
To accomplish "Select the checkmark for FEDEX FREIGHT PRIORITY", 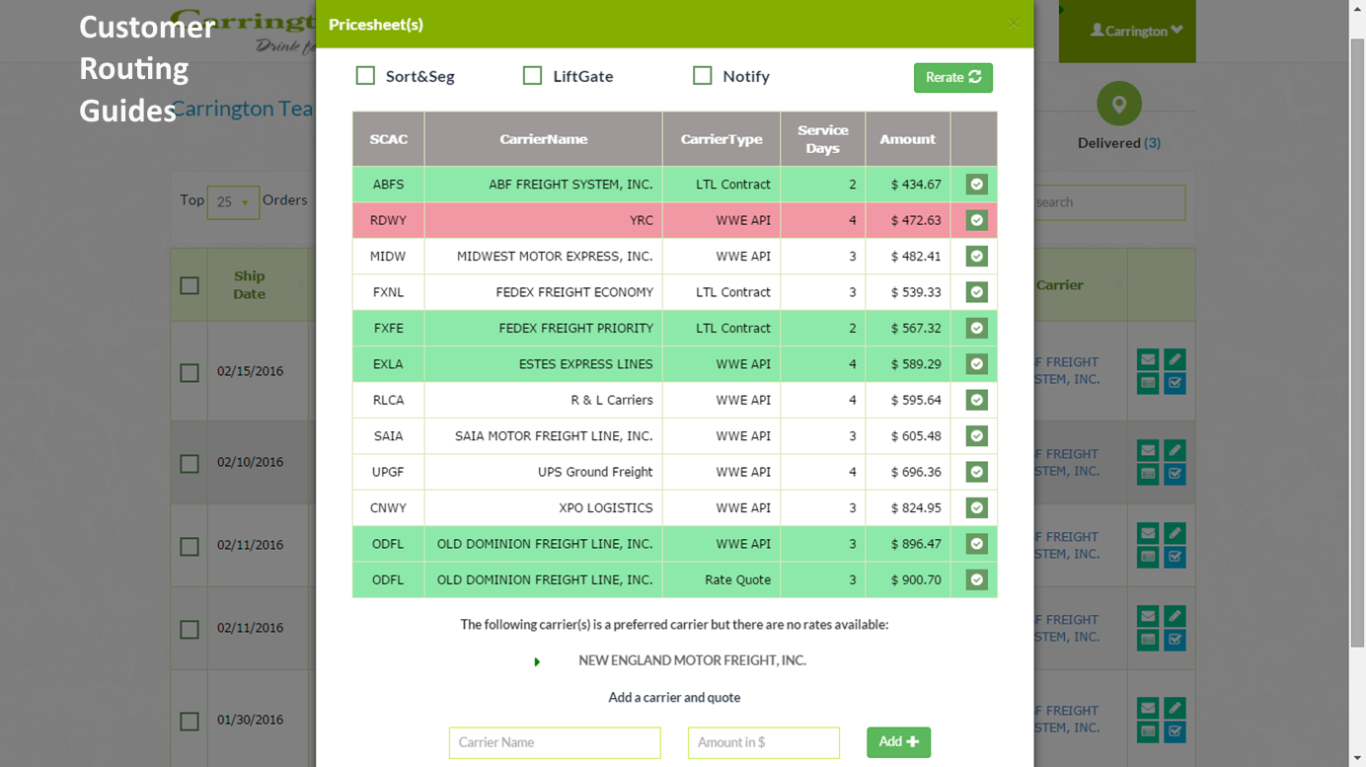I will tap(976, 328).
